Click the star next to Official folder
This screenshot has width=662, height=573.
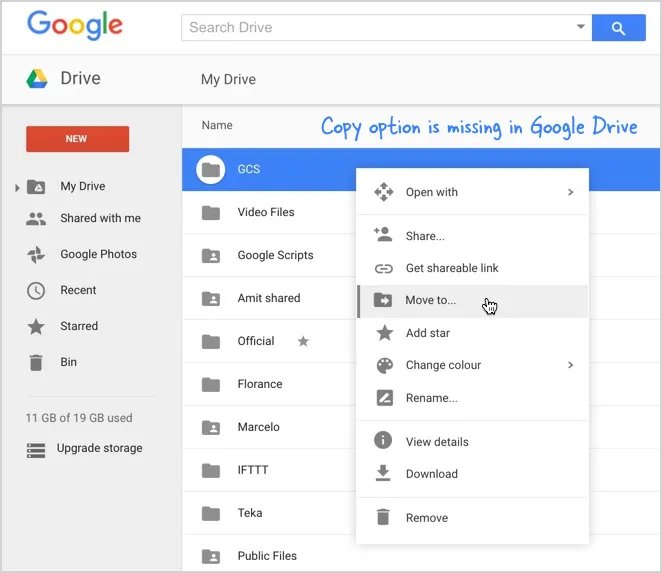303,341
